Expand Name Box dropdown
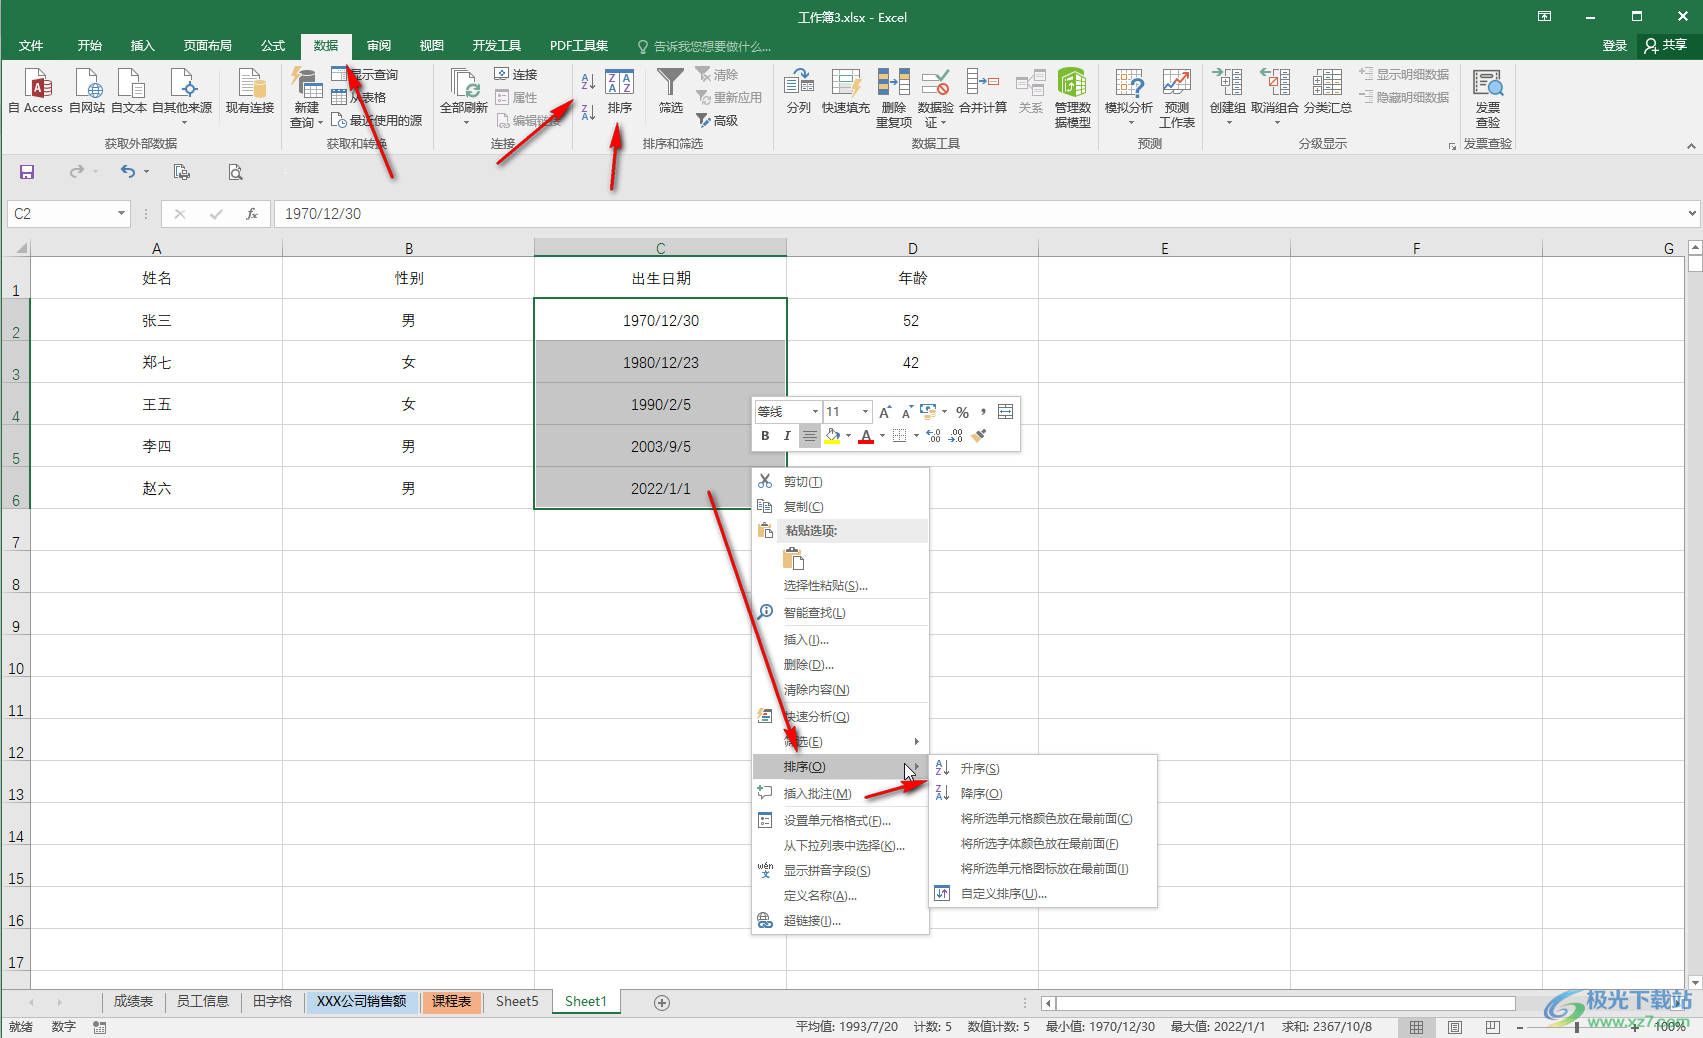 point(121,213)
